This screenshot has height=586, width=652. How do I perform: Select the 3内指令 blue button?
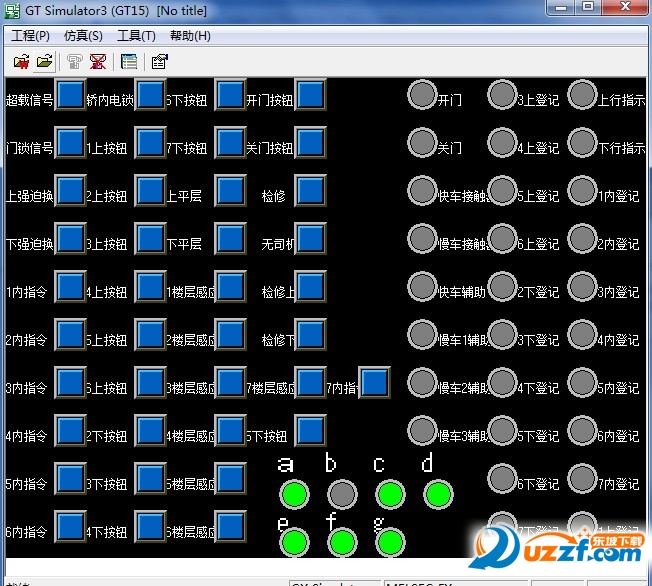click(x=70, y=383)
